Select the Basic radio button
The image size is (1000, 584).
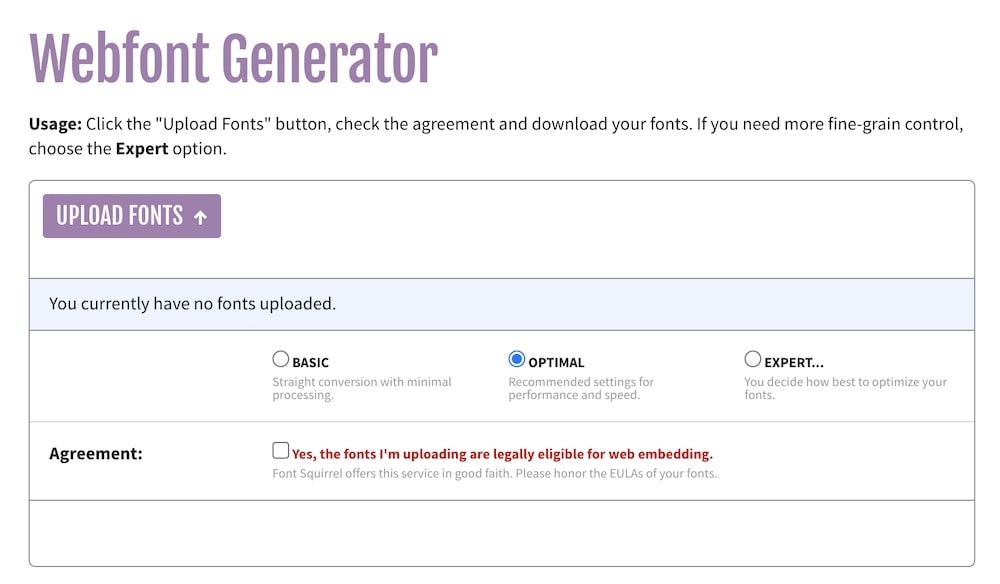pos(281,360)
